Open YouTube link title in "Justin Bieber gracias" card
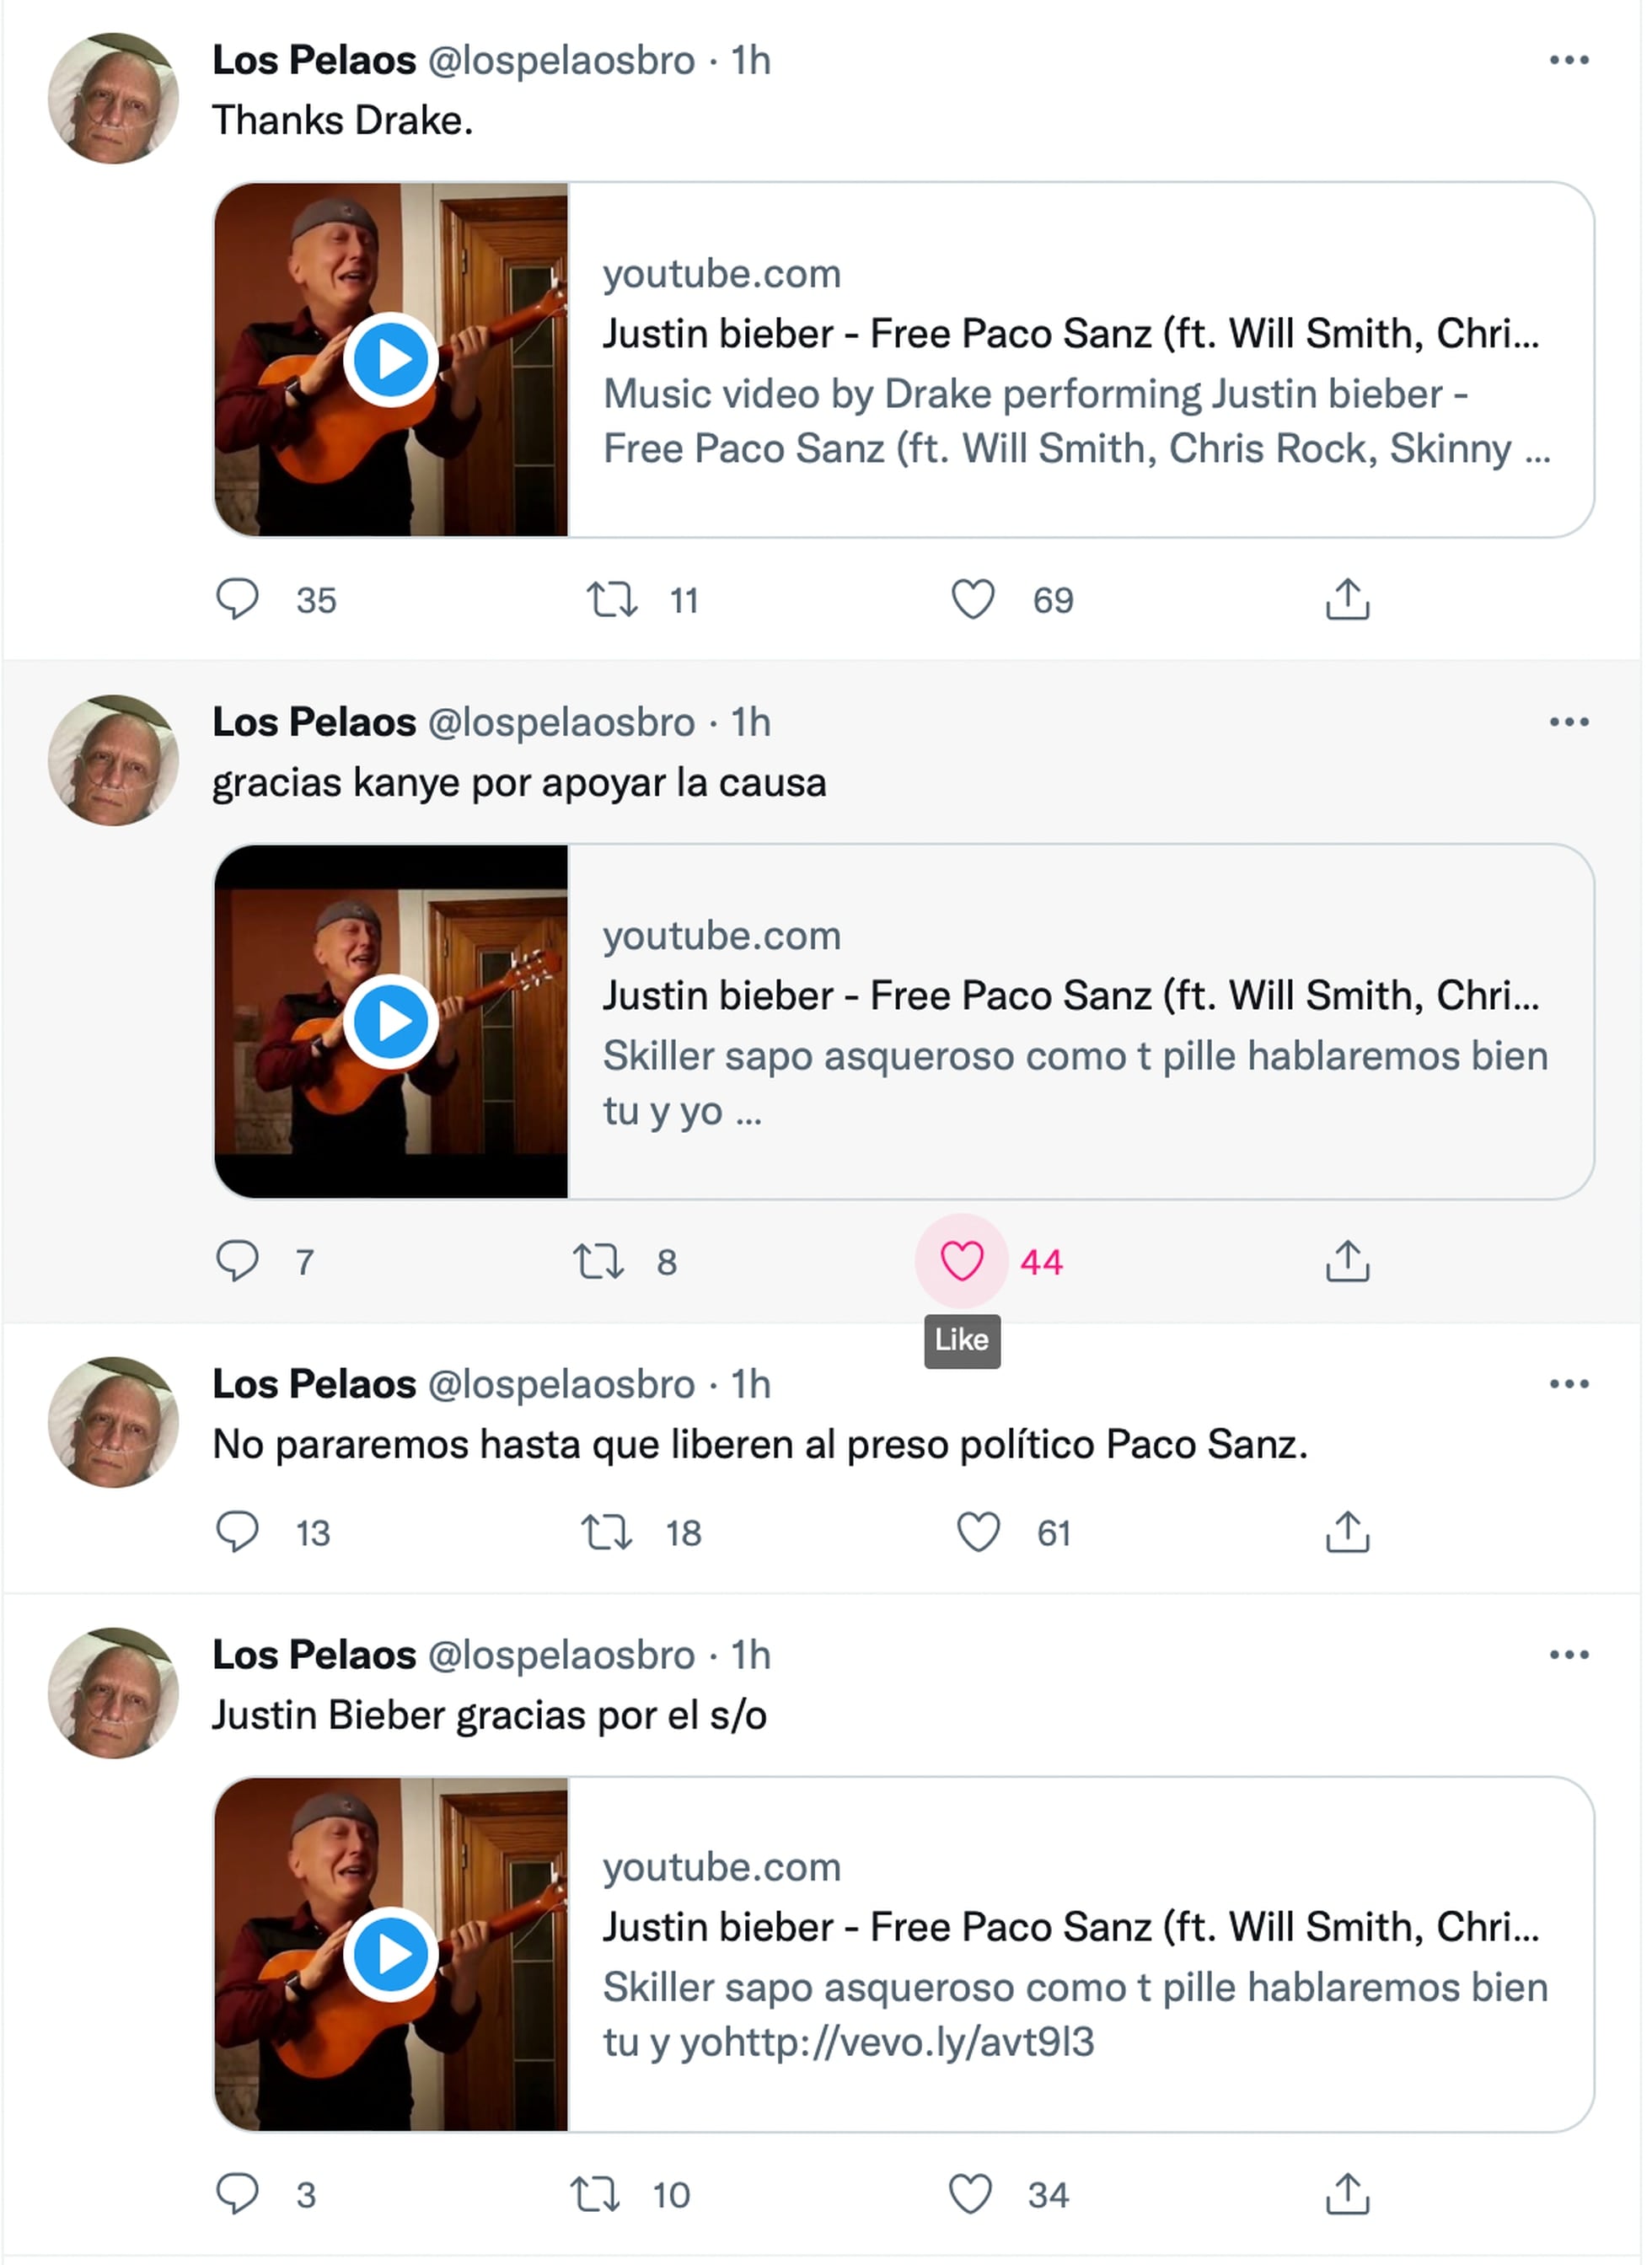This screenshot has height=2265, width=1652. click(1070, 1927)
